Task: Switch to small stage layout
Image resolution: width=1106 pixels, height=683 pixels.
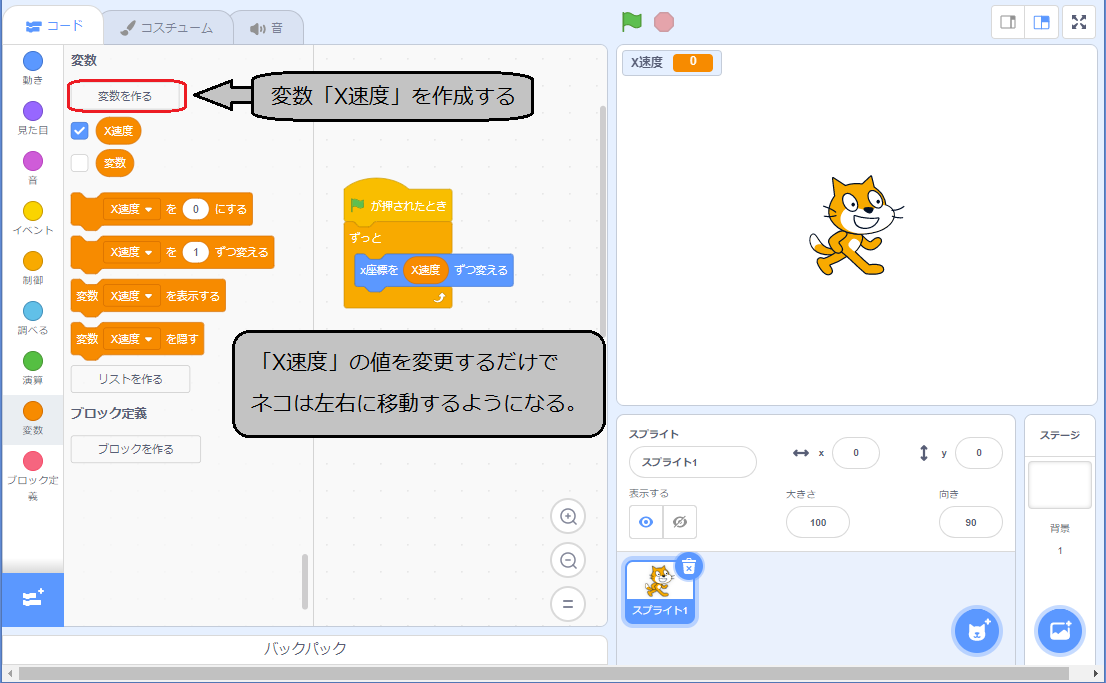Action: (1008, 23)
